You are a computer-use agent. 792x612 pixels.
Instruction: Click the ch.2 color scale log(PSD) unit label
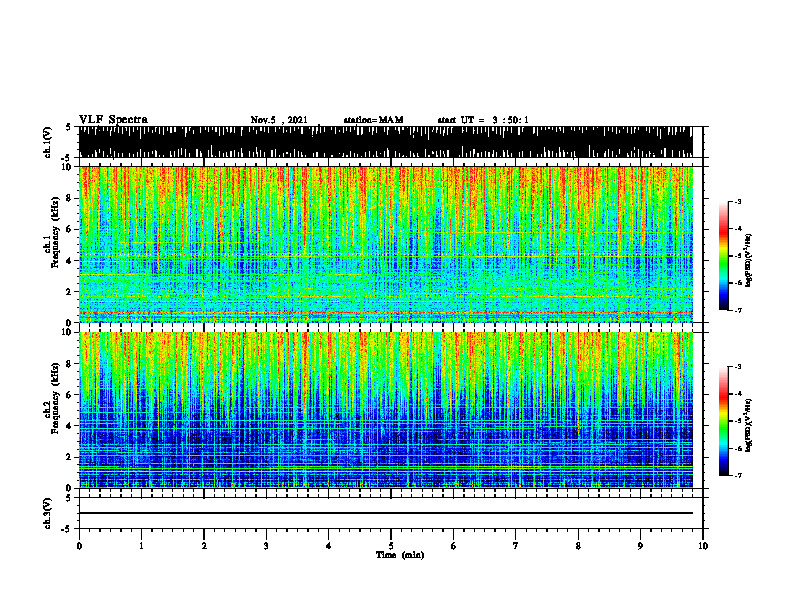(750, 425)
